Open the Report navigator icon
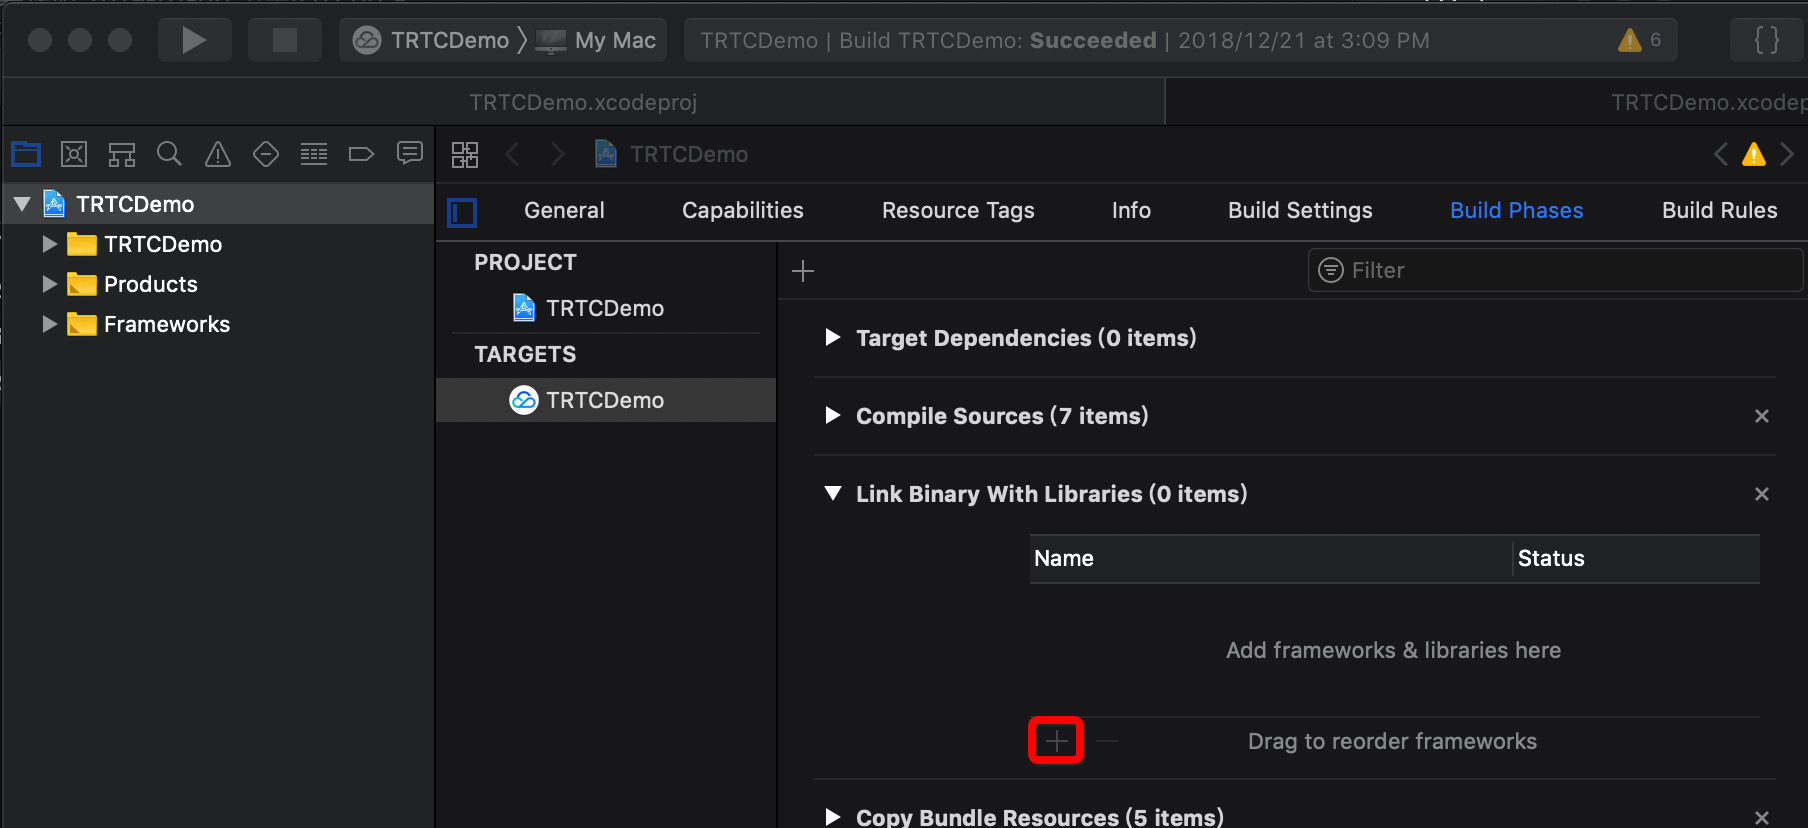Image resolution: width=1808 pixels, height=828 pixels. click(x=410, y=154)
